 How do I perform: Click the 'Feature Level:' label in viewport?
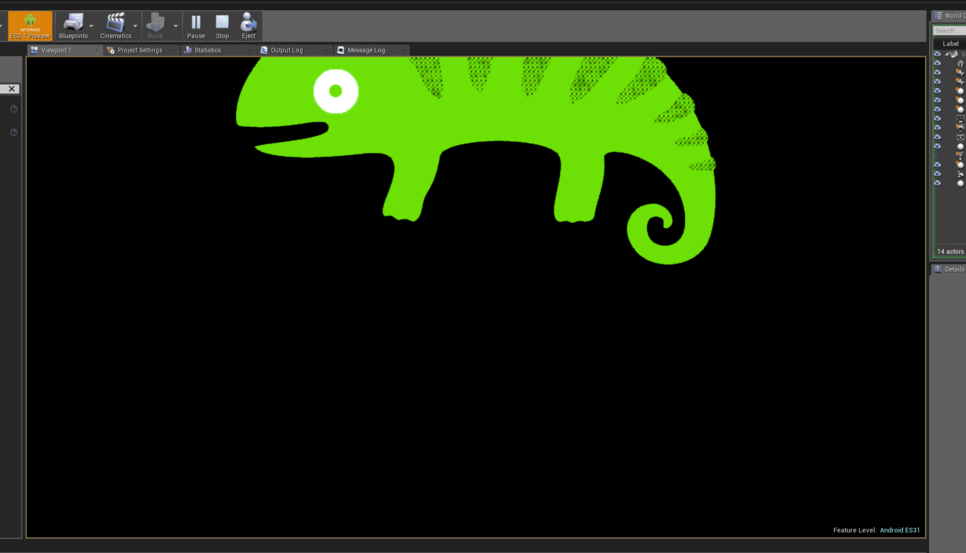point(854,530)
